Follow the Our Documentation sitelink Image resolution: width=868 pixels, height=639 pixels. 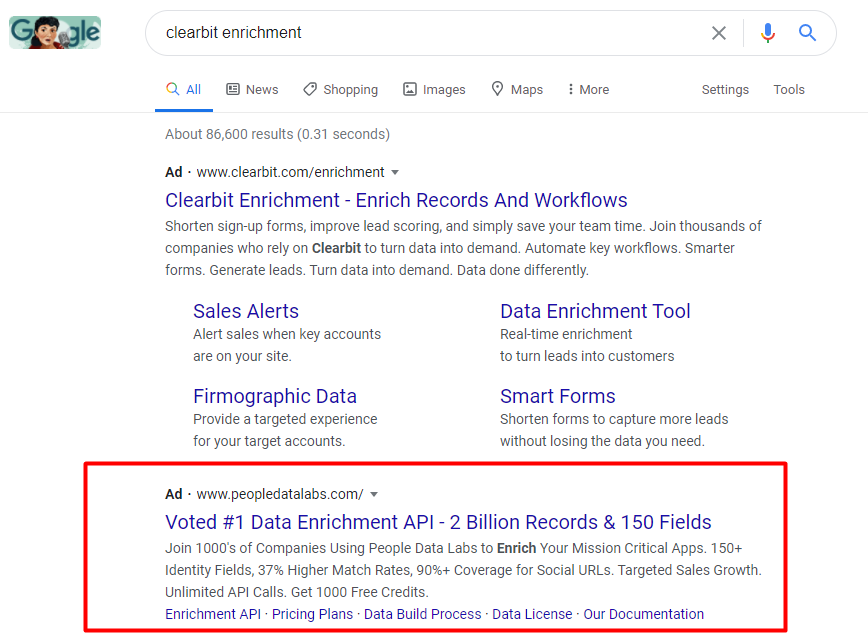[644, 614]
